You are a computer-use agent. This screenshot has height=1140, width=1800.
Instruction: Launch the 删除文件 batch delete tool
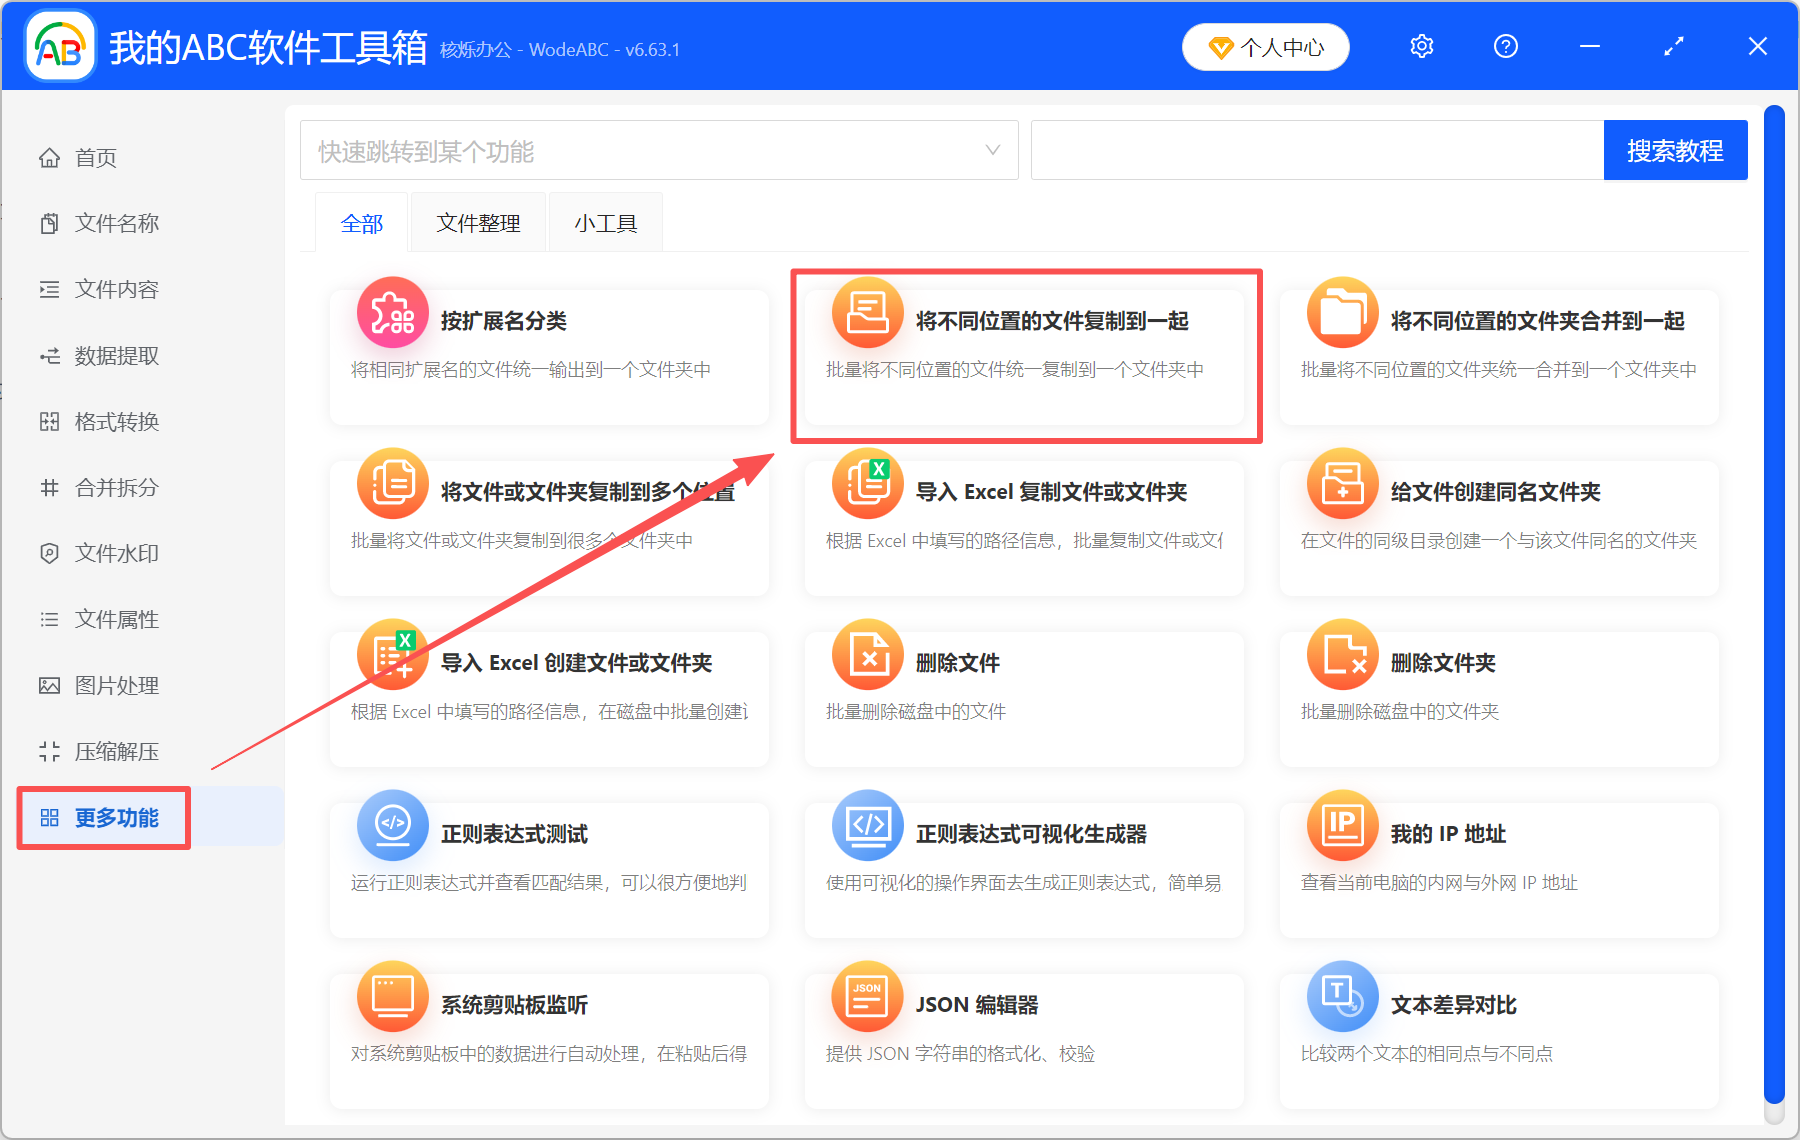pos(955,661)
